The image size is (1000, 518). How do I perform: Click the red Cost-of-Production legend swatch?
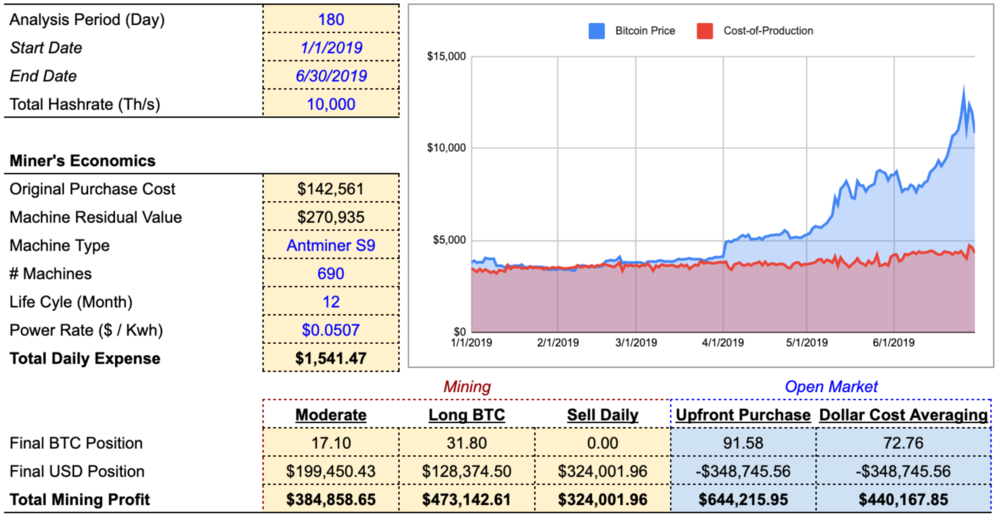pos(707,31)
